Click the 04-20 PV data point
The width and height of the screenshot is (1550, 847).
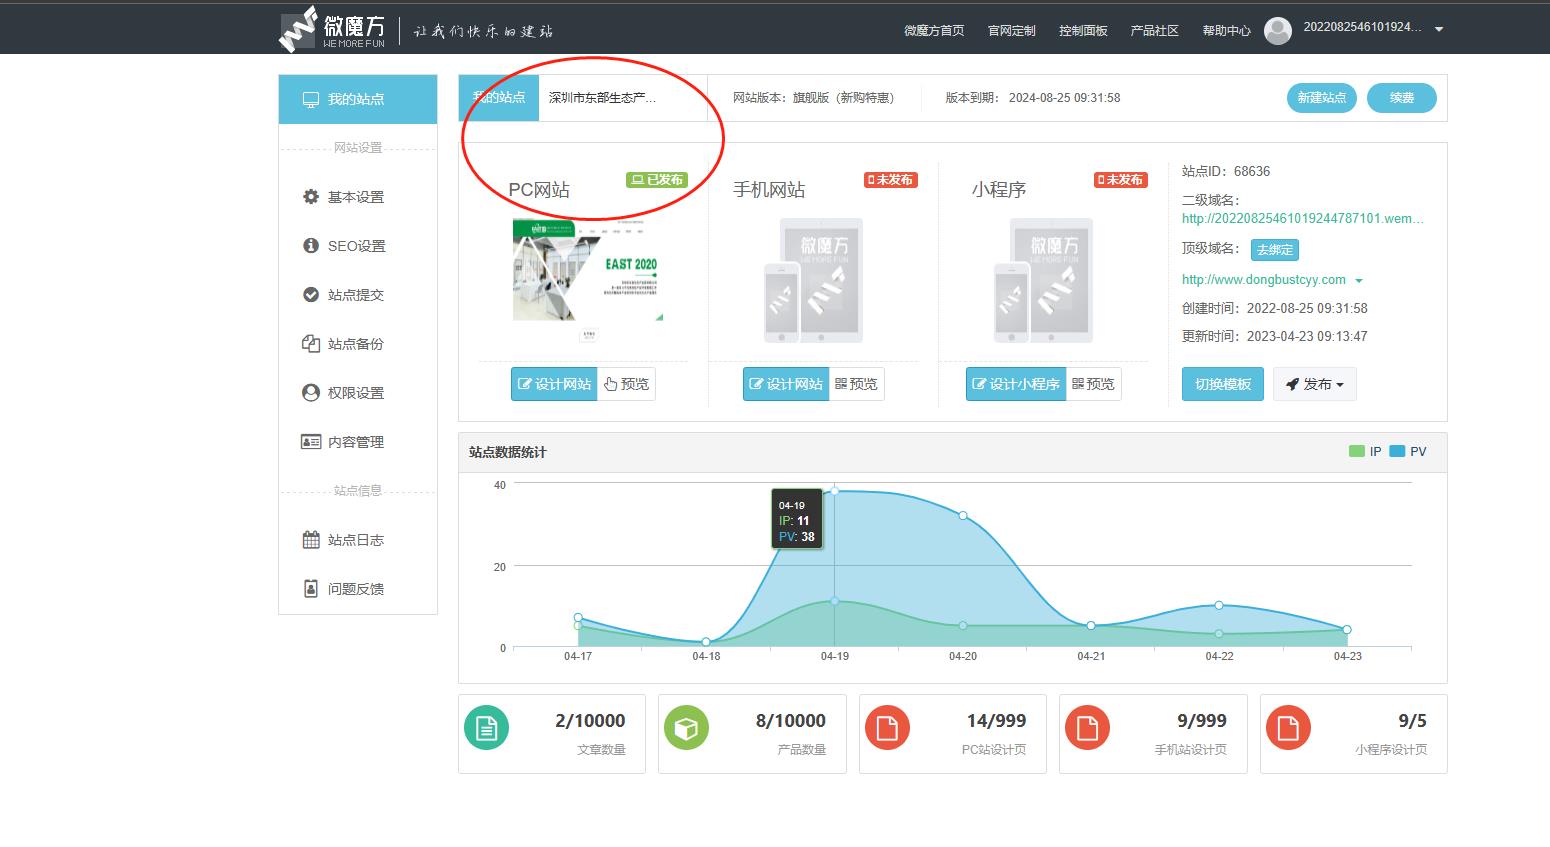coord(963,516)
